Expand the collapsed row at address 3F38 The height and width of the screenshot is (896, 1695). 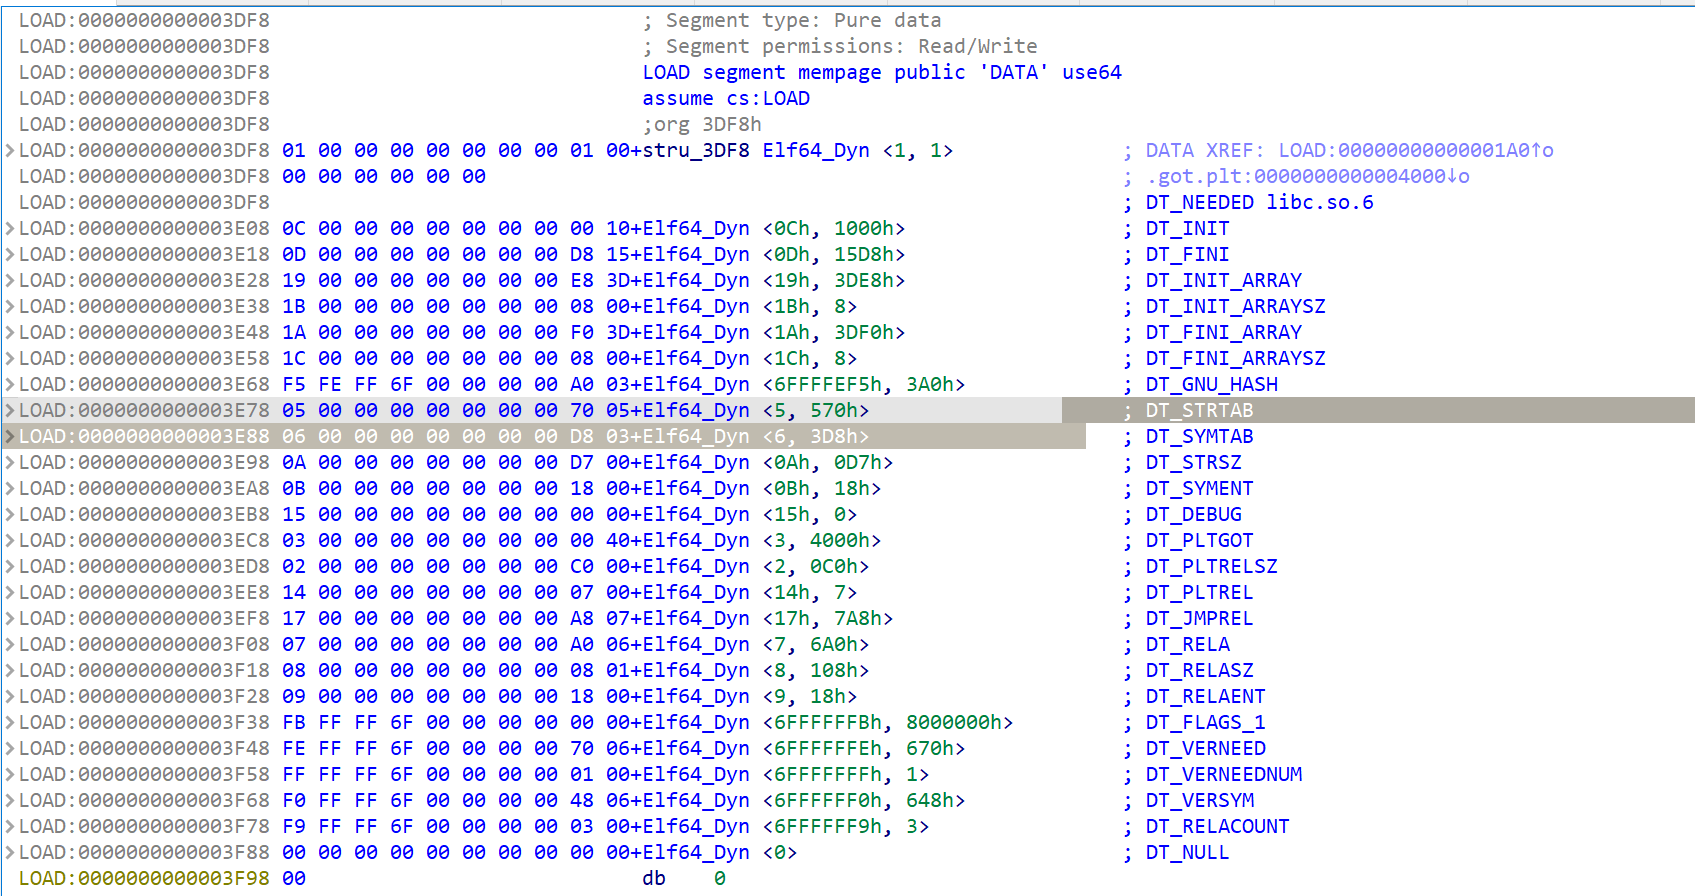(x=10, y=722)
